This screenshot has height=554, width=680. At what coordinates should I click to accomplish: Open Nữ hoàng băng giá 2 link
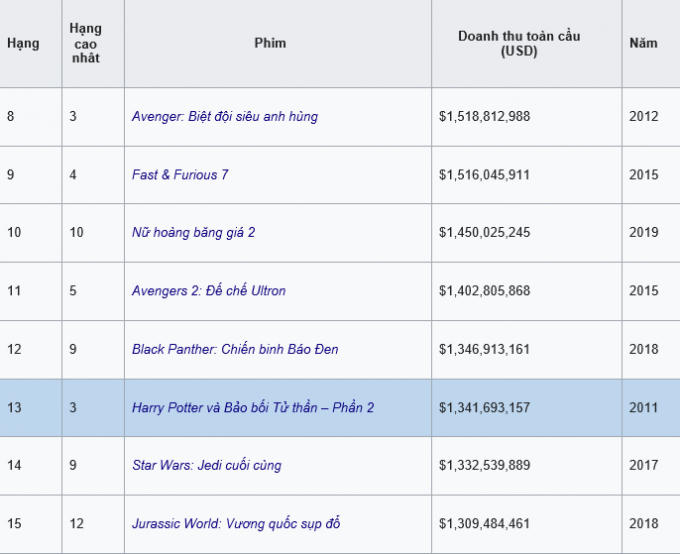pyautogui.click(x=193, y=232)
